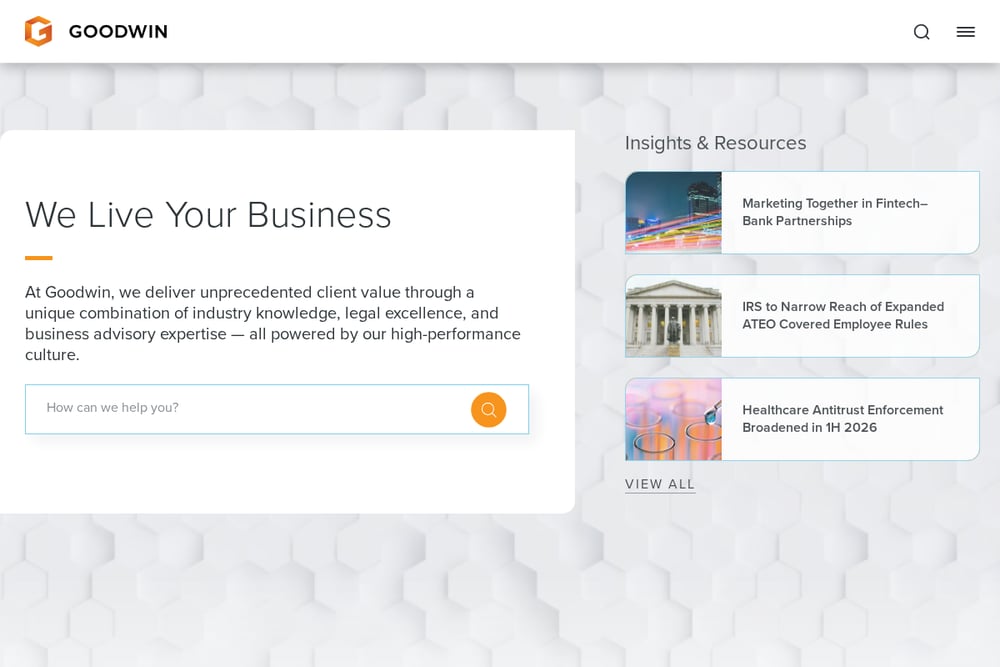Viewport: 1000px width, 667px height.
Task: Open the hamburger menu icon
Action: pyautogui.click(x=966, y=32)
